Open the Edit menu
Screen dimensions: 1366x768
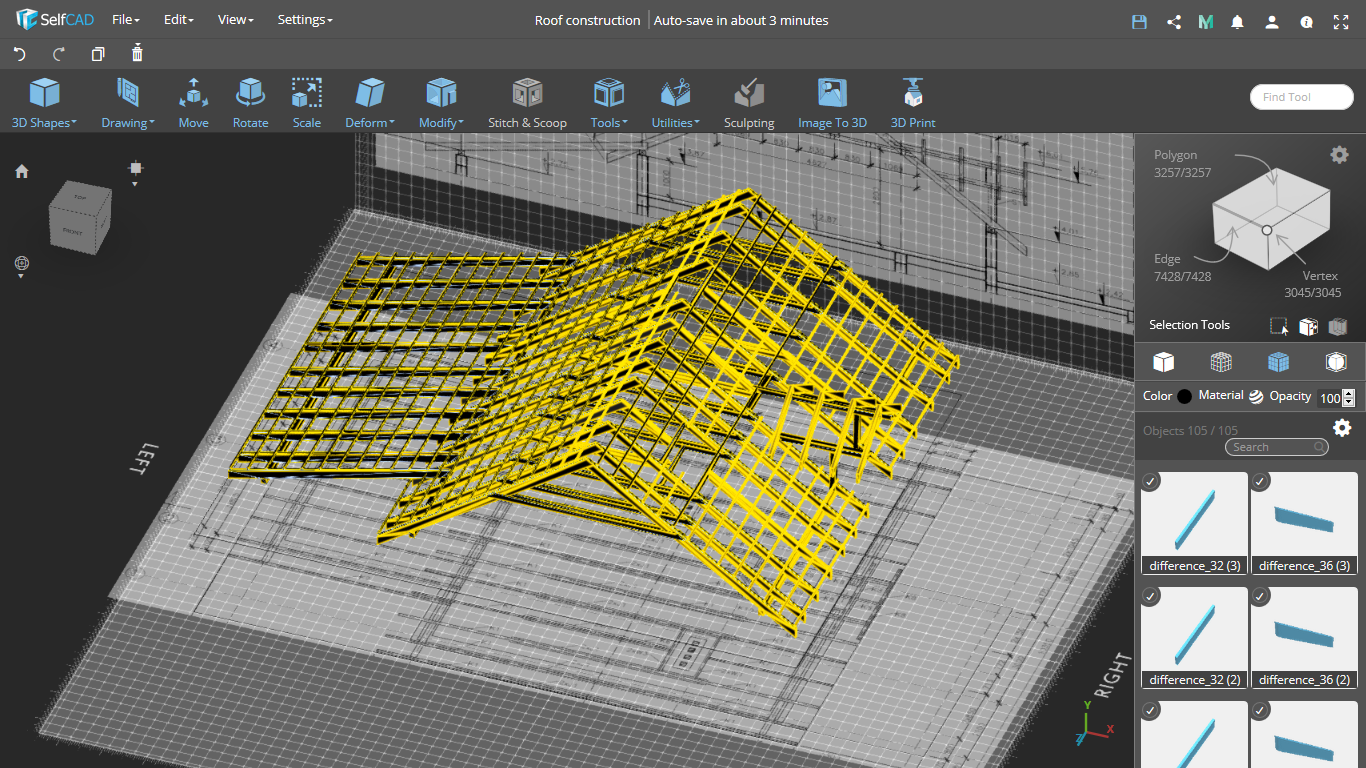[x=178, y=20]
